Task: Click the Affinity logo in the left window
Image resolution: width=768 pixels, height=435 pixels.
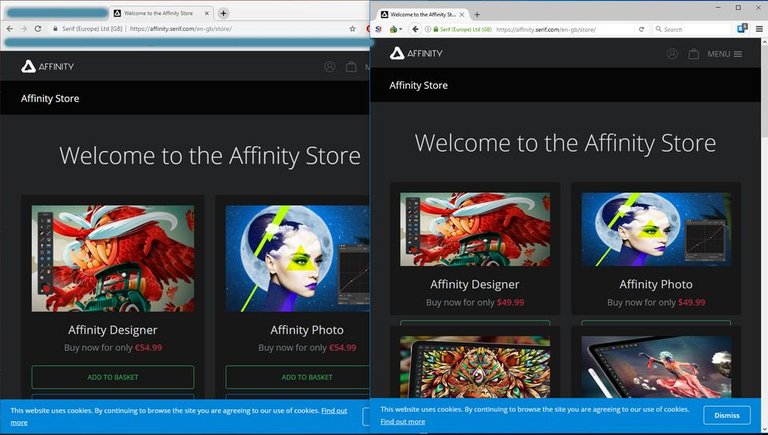Action: pyautogui.click(x=48, y=66)
